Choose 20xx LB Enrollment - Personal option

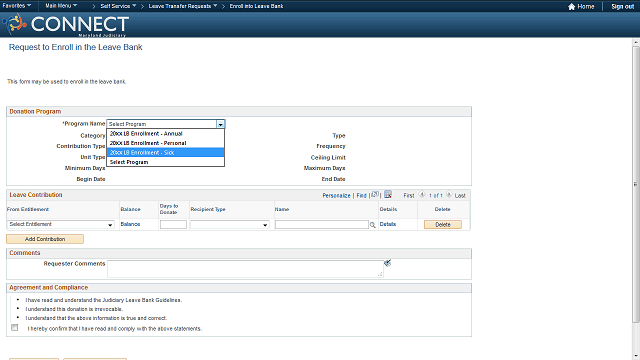tap(165, 143)
